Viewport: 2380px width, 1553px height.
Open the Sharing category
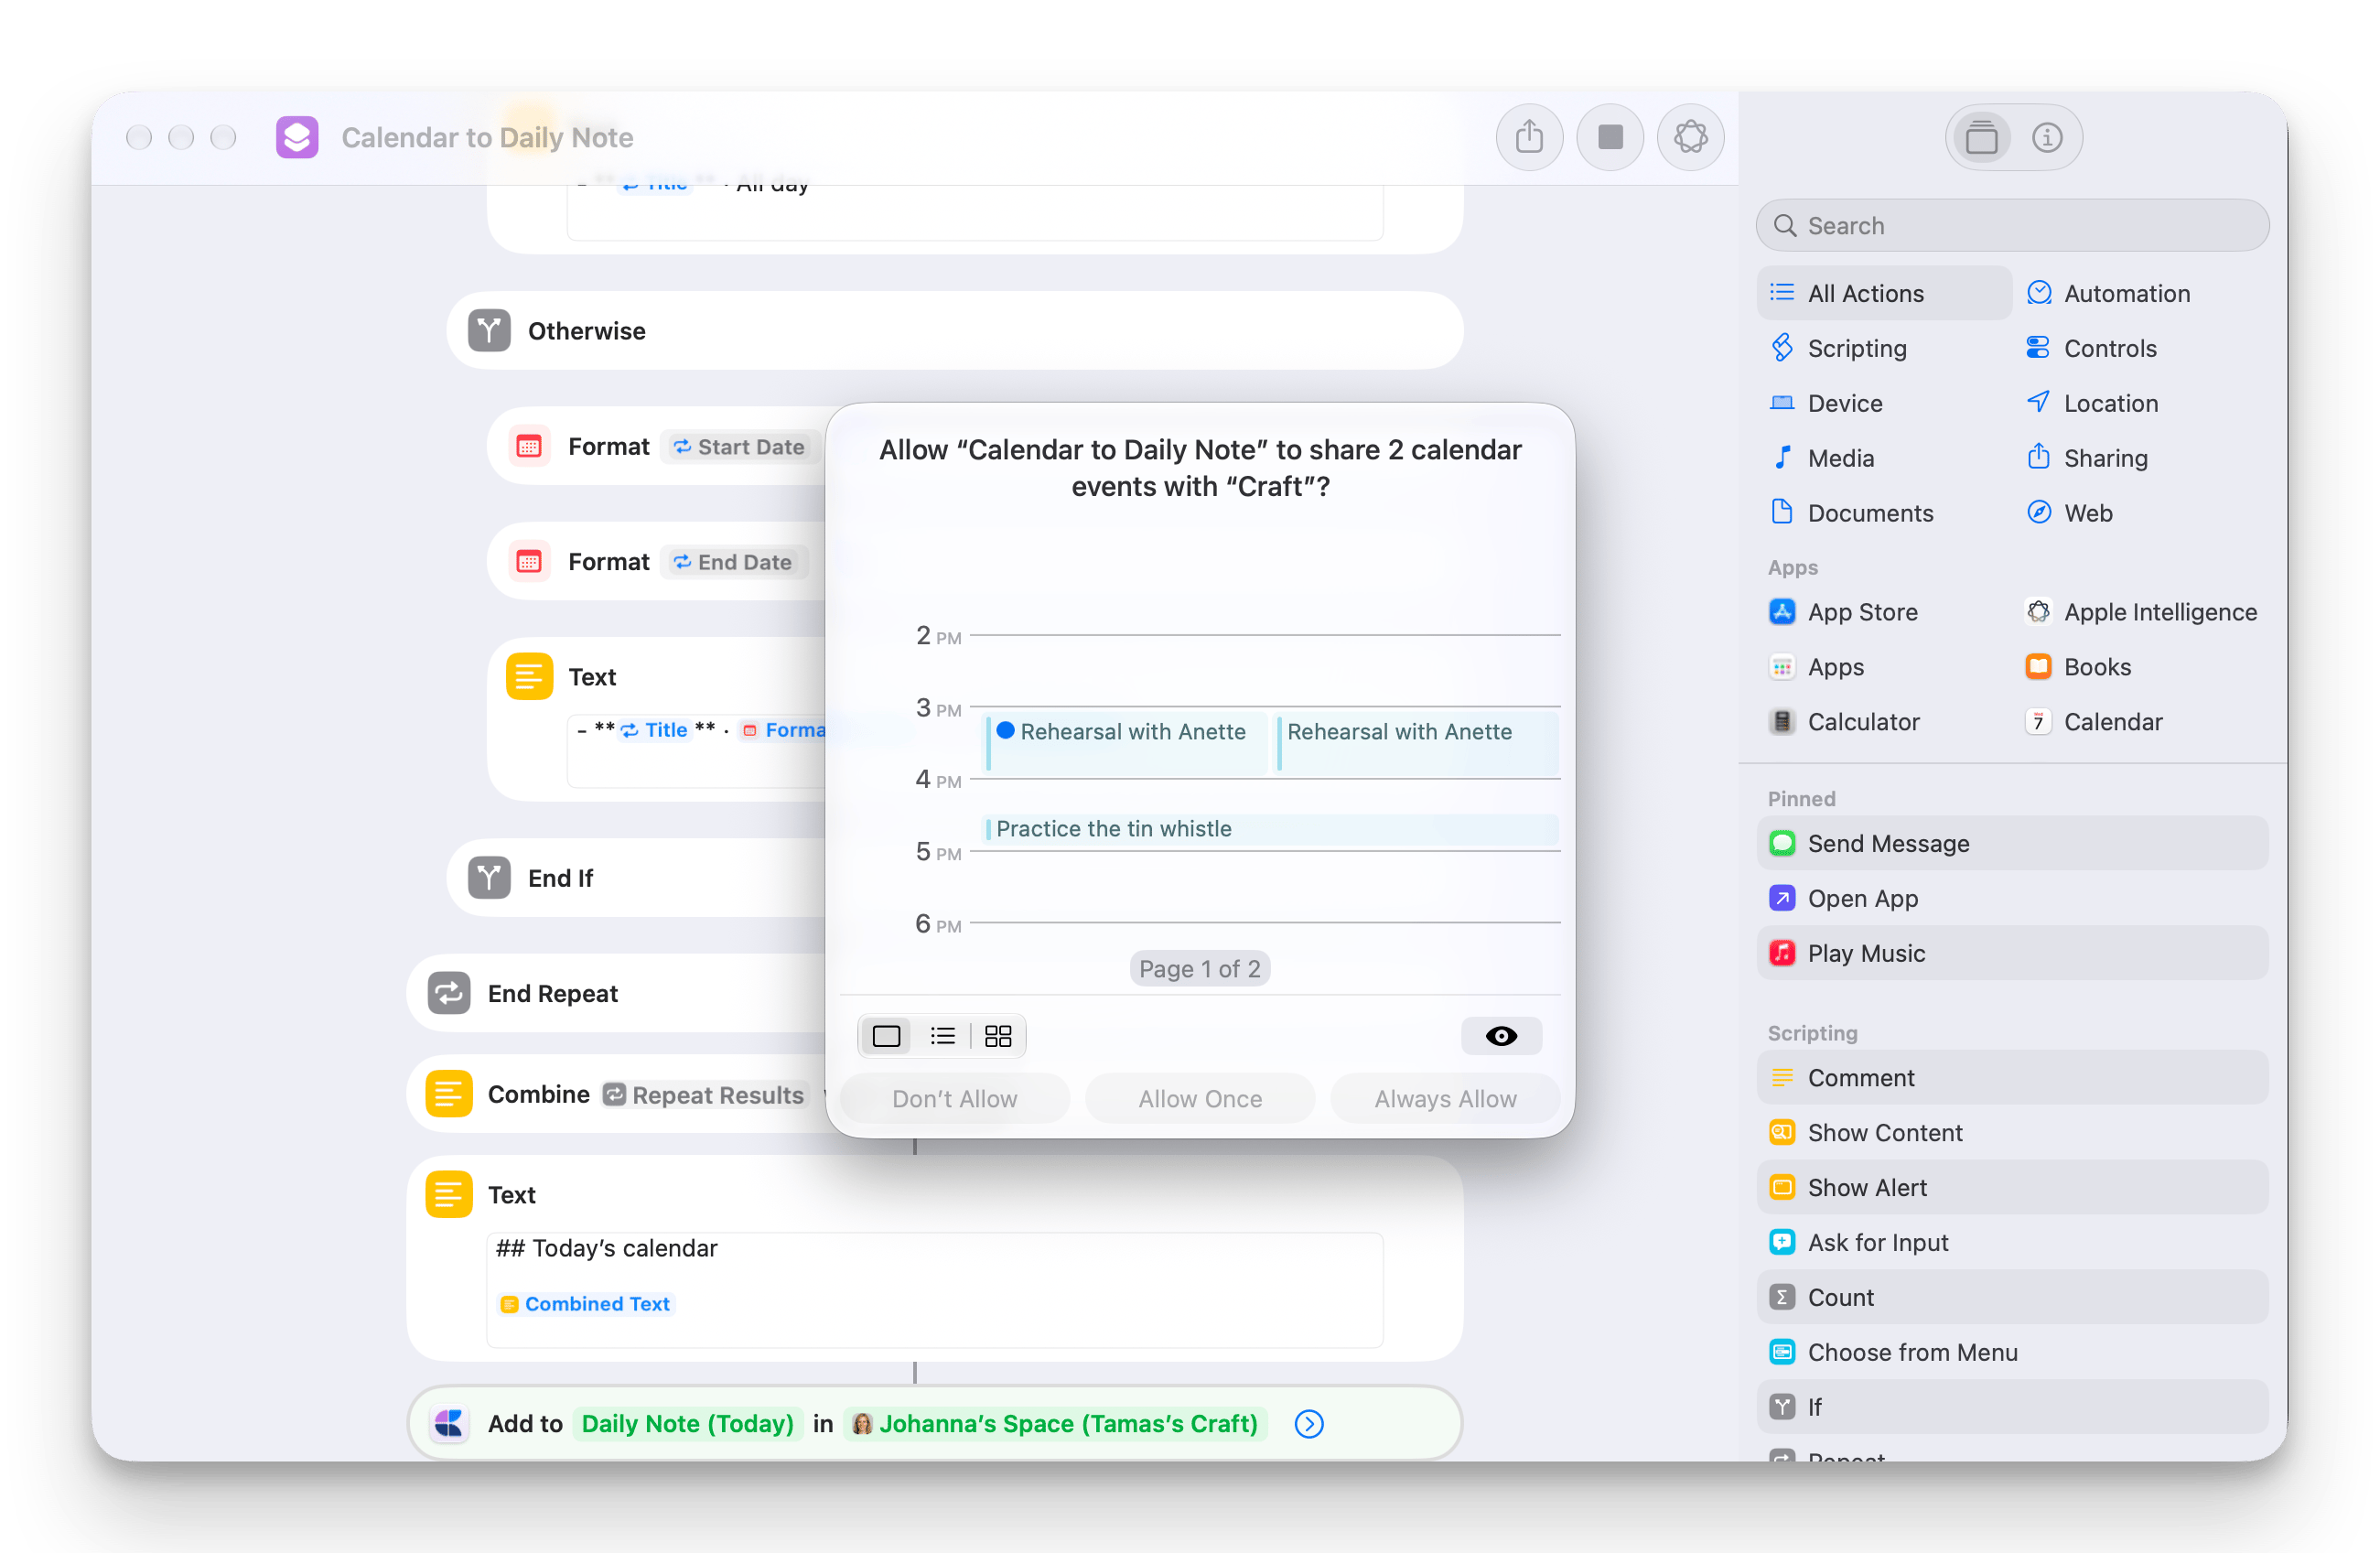click(2087, 458)
